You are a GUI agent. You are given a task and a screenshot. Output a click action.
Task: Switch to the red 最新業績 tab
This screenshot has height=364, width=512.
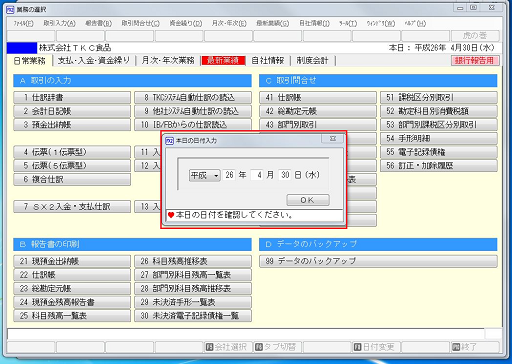click(x=223, y=61)
